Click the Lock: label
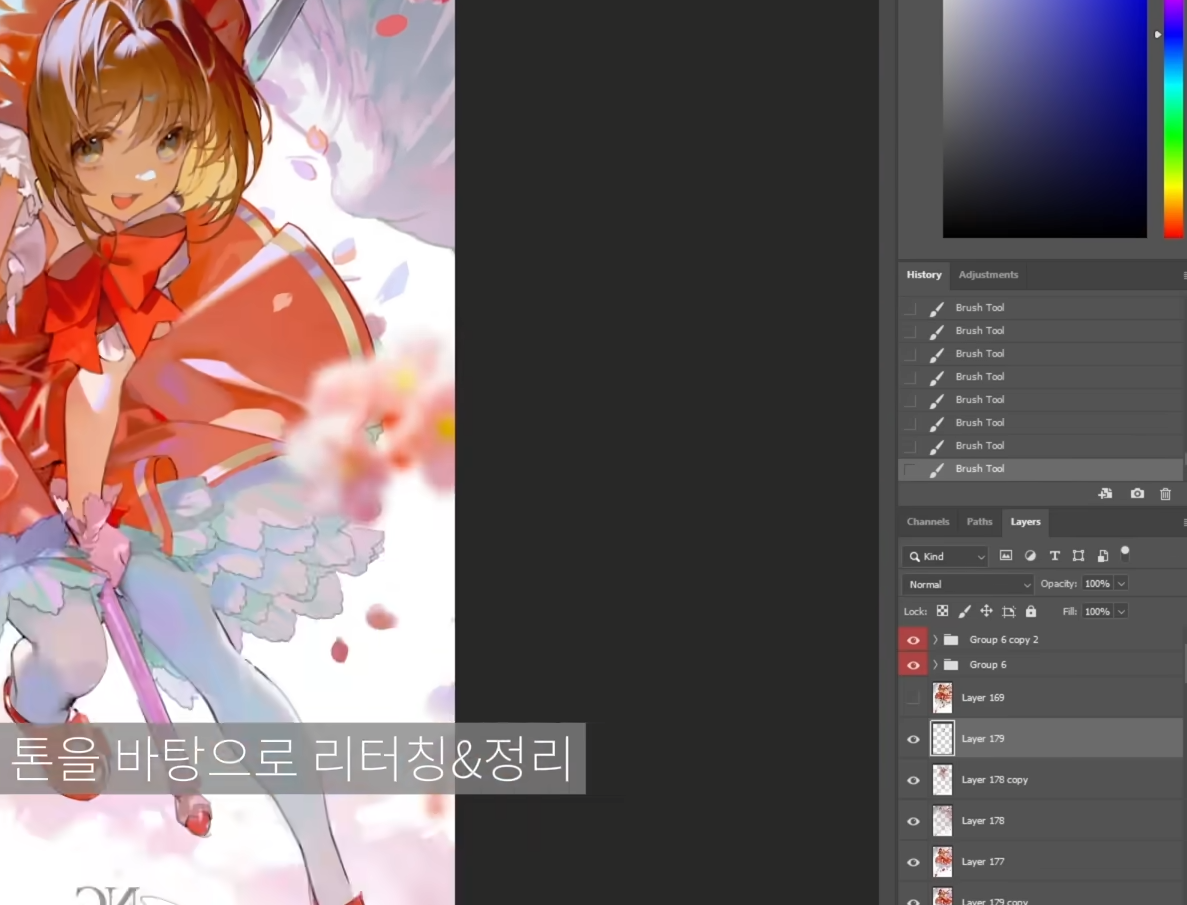Screen dimensions: 1187x905 coord(914,612)
